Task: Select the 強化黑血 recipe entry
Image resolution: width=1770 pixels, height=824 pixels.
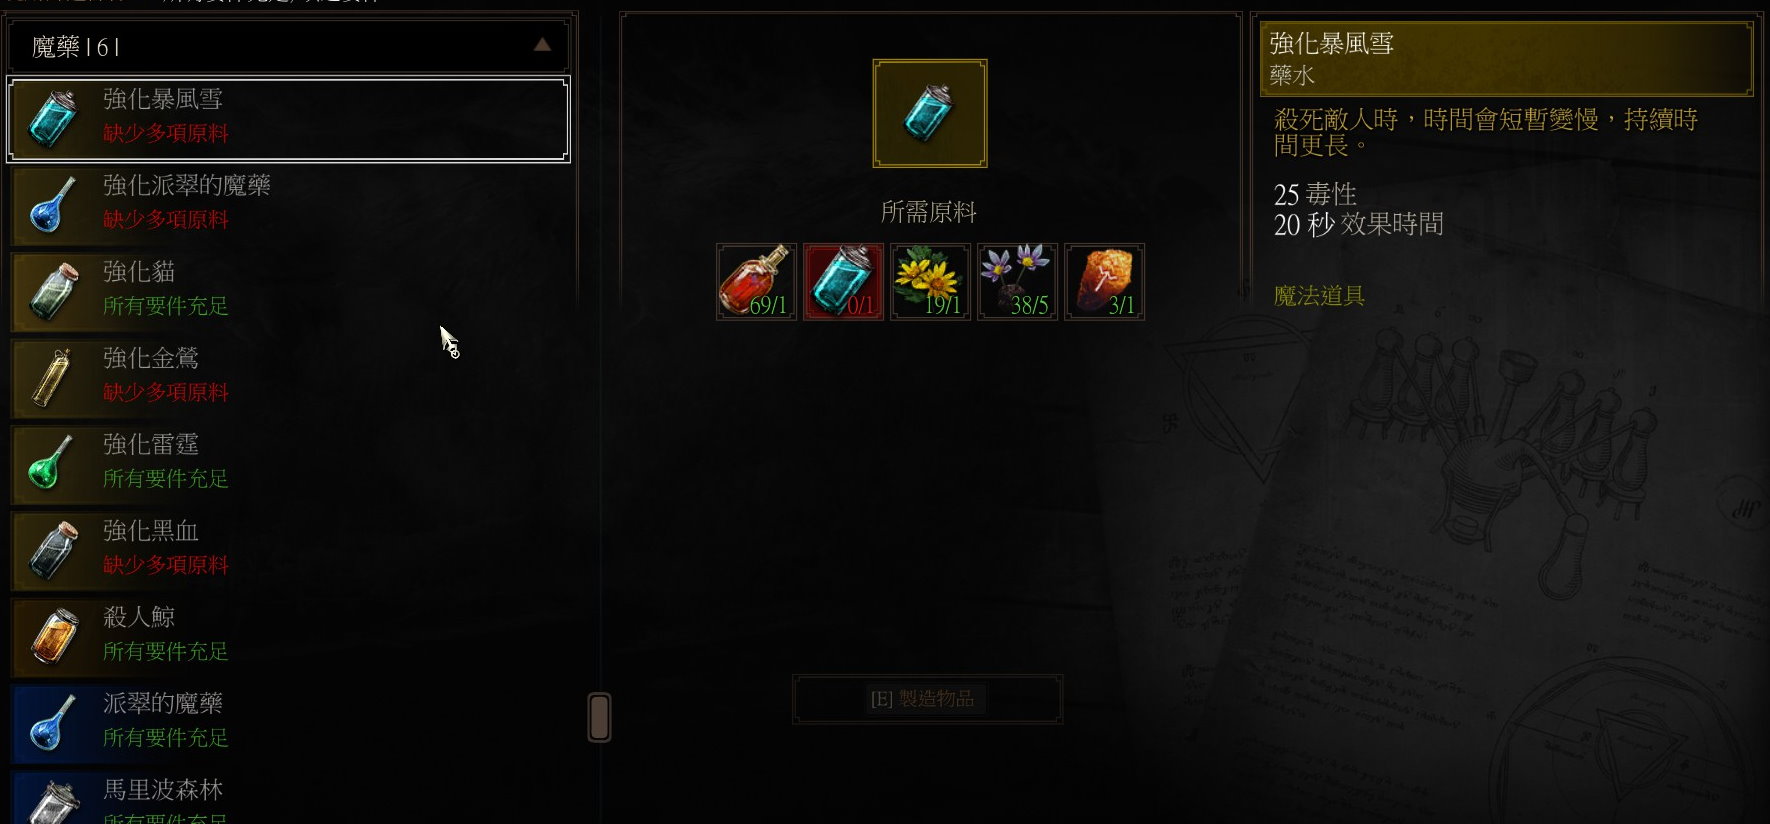Action: pos(289,549)
